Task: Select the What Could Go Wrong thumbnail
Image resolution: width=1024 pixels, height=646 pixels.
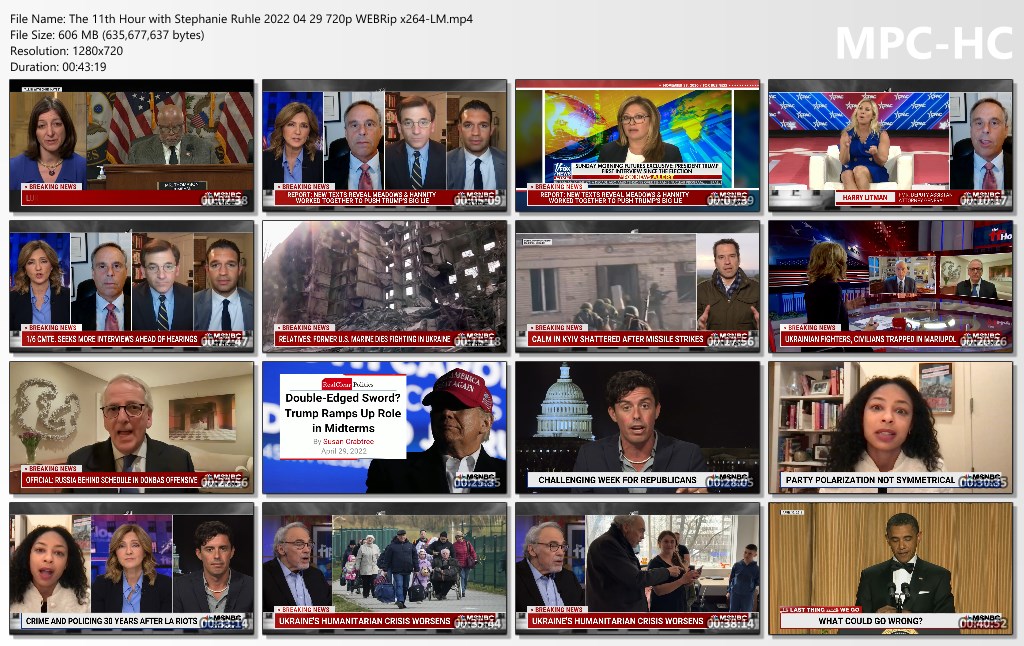Action: pos(890,568)
